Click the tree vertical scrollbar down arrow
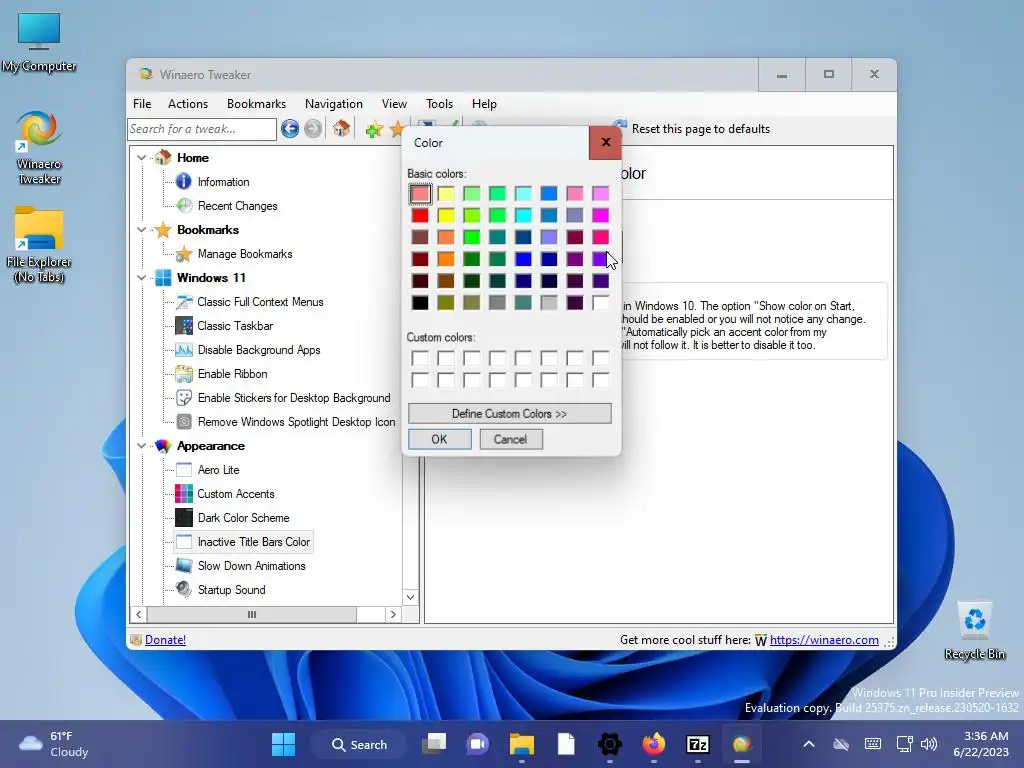The image size is (1024, 768). coord(410,597)
